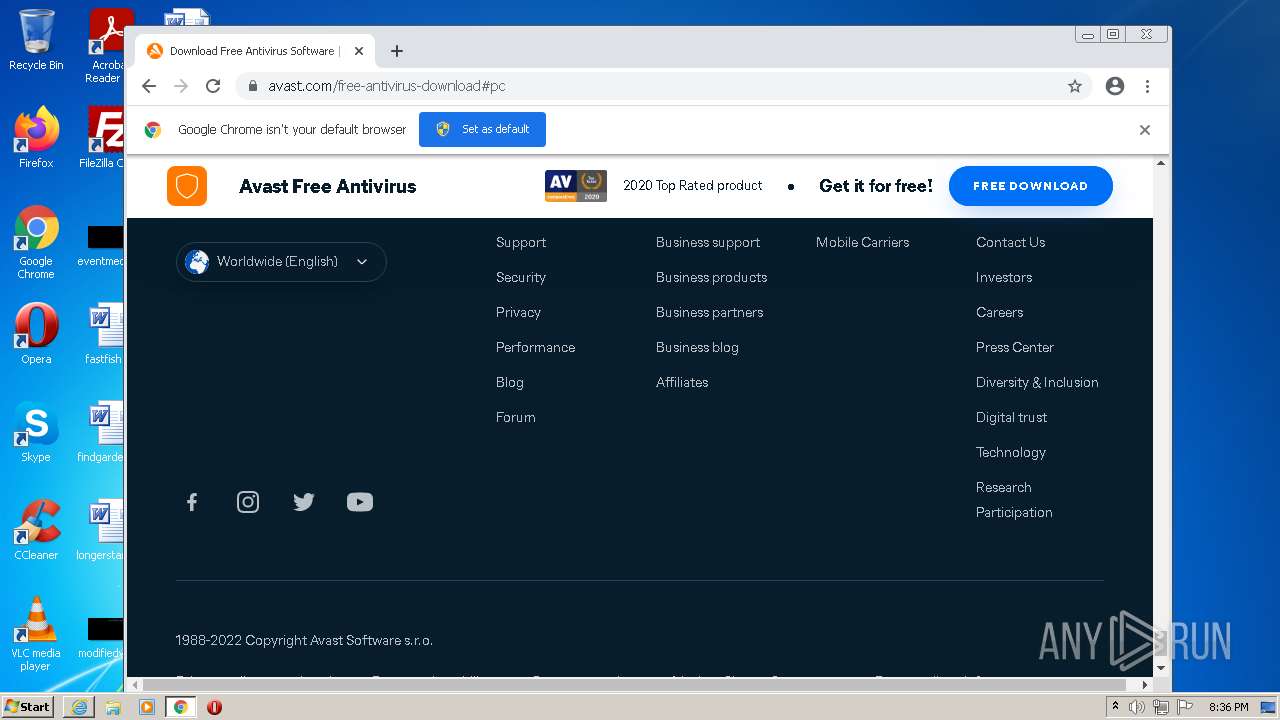Image resolution: width=1280 pixels, height=720 pixels.
Task: Click Set as default button
Action: [x=482, y=130]
